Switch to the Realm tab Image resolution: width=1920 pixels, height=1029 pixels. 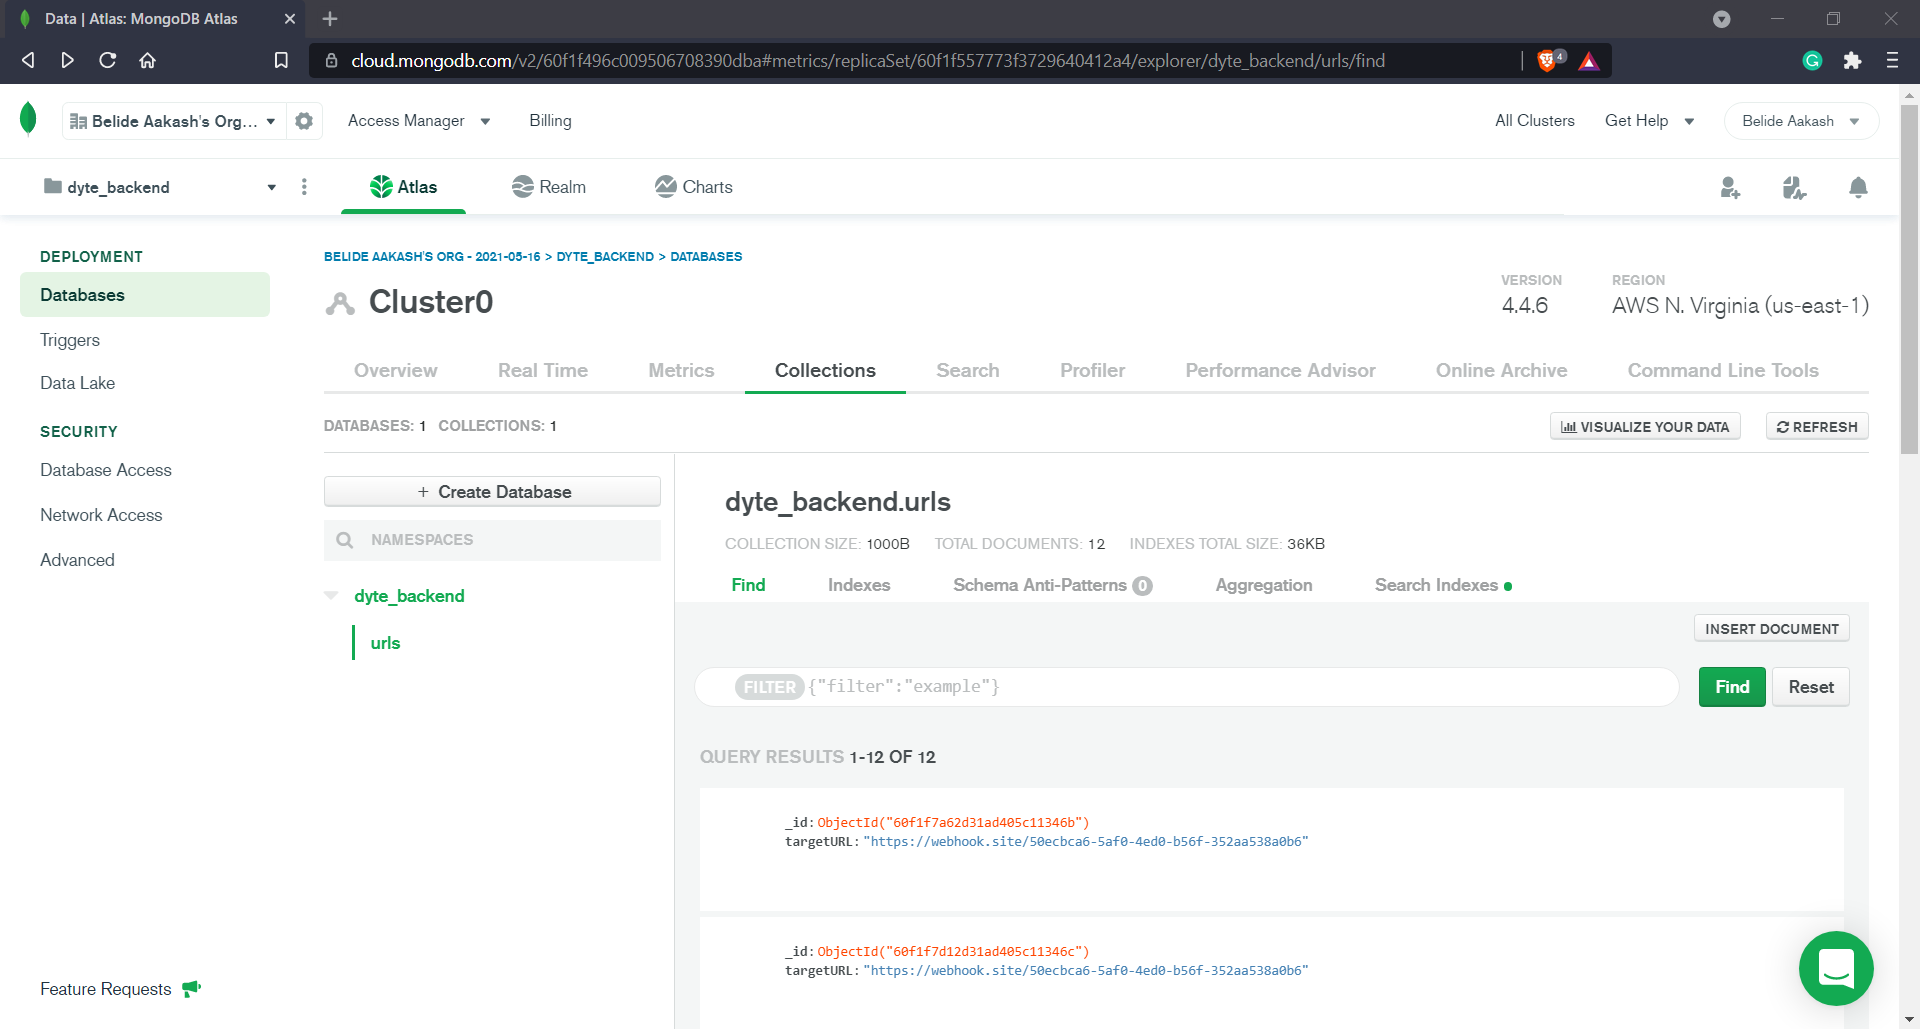tap(549, 187)
